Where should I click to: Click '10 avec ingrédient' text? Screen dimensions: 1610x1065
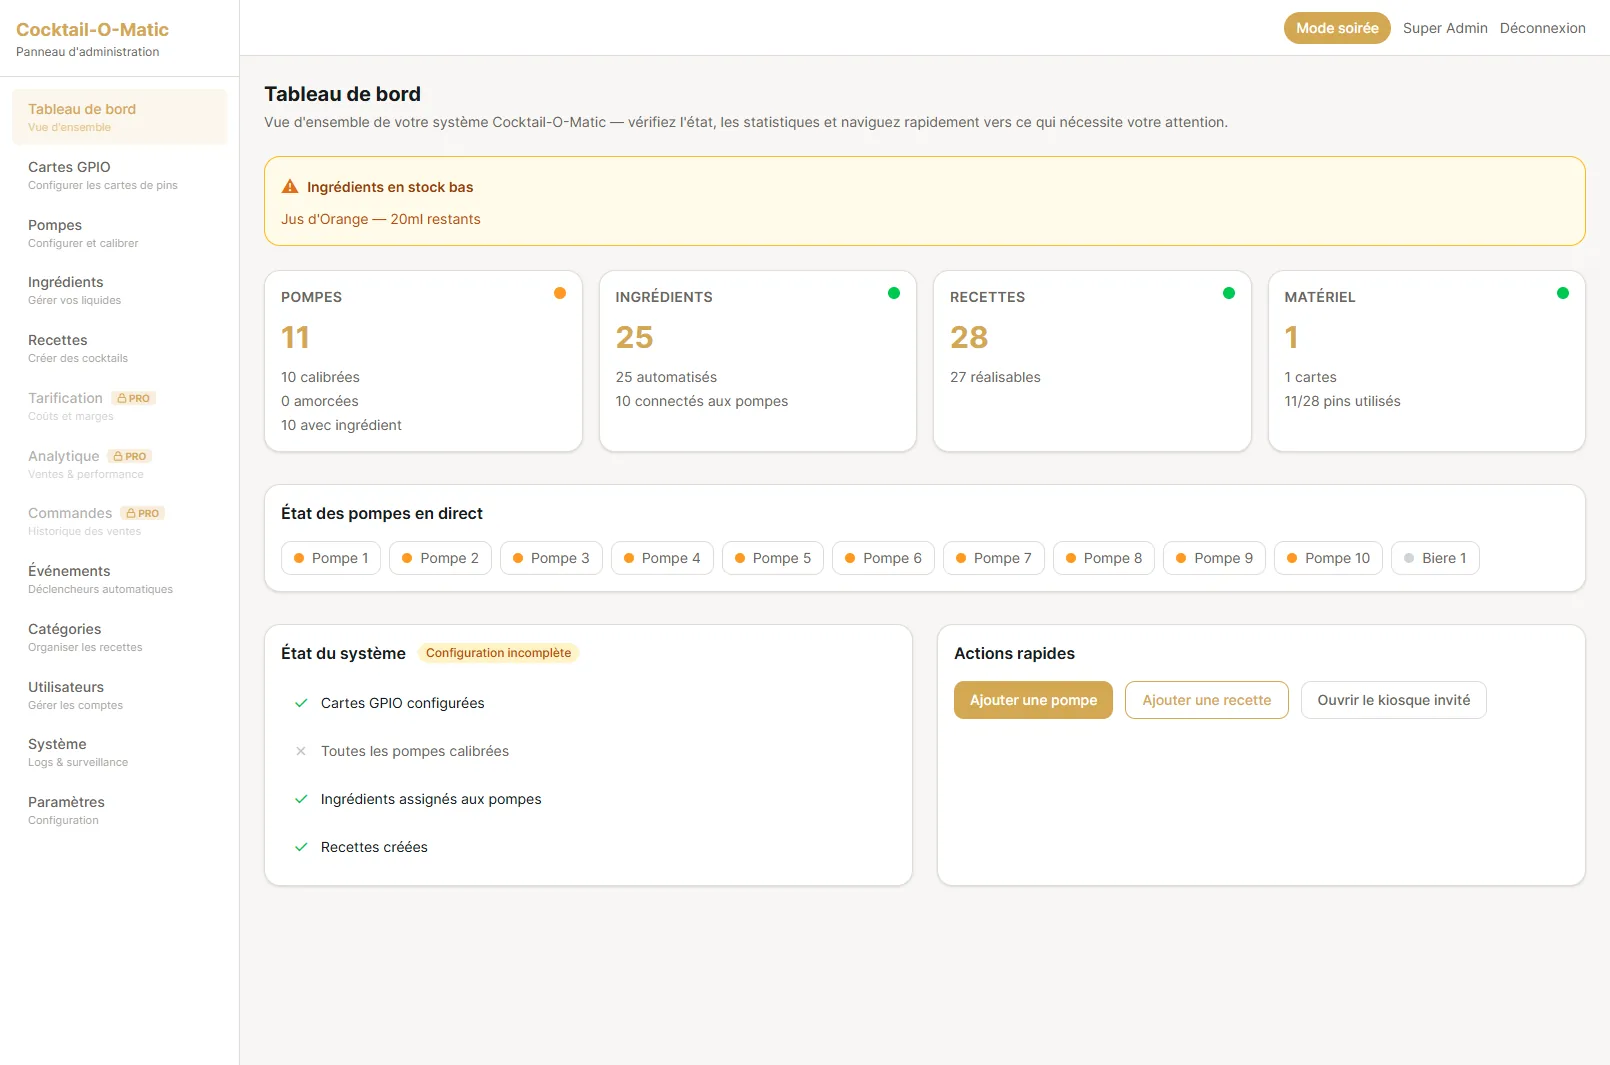click(341, 425)
